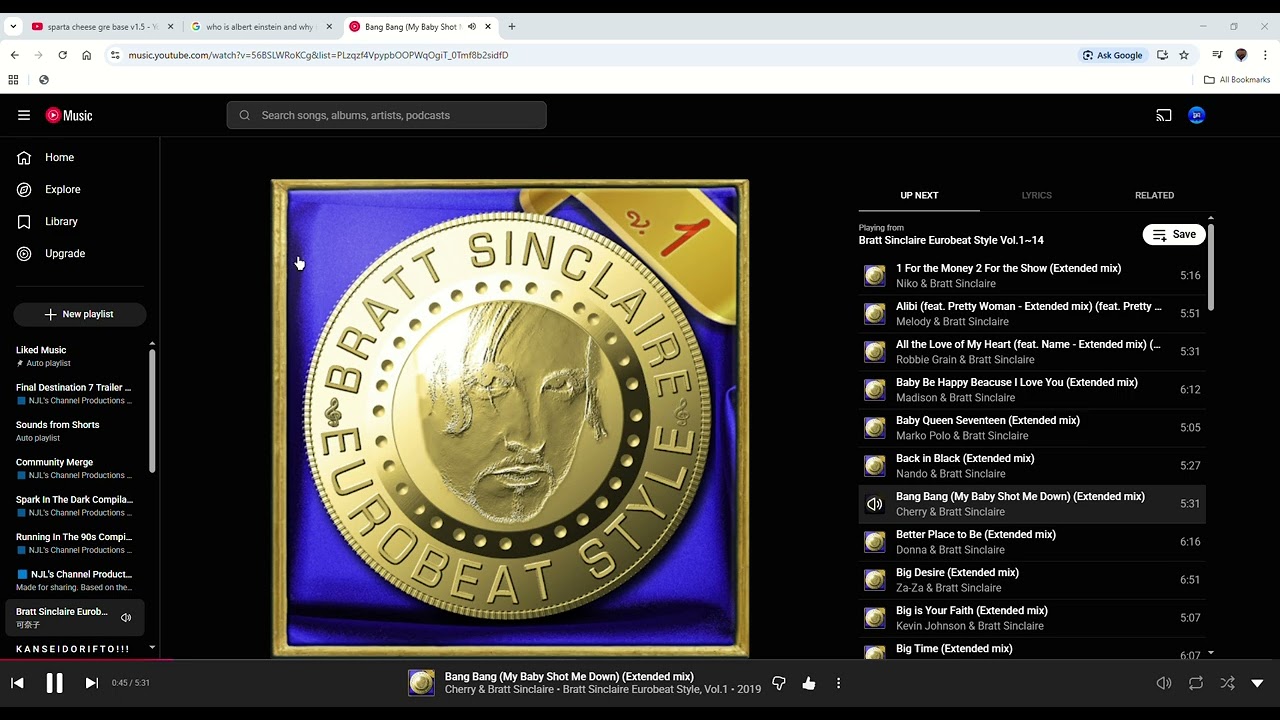This screenshot has width=1280, height=720.
Task: Save the queue as a playlist
Action: tap(1174, 234)
